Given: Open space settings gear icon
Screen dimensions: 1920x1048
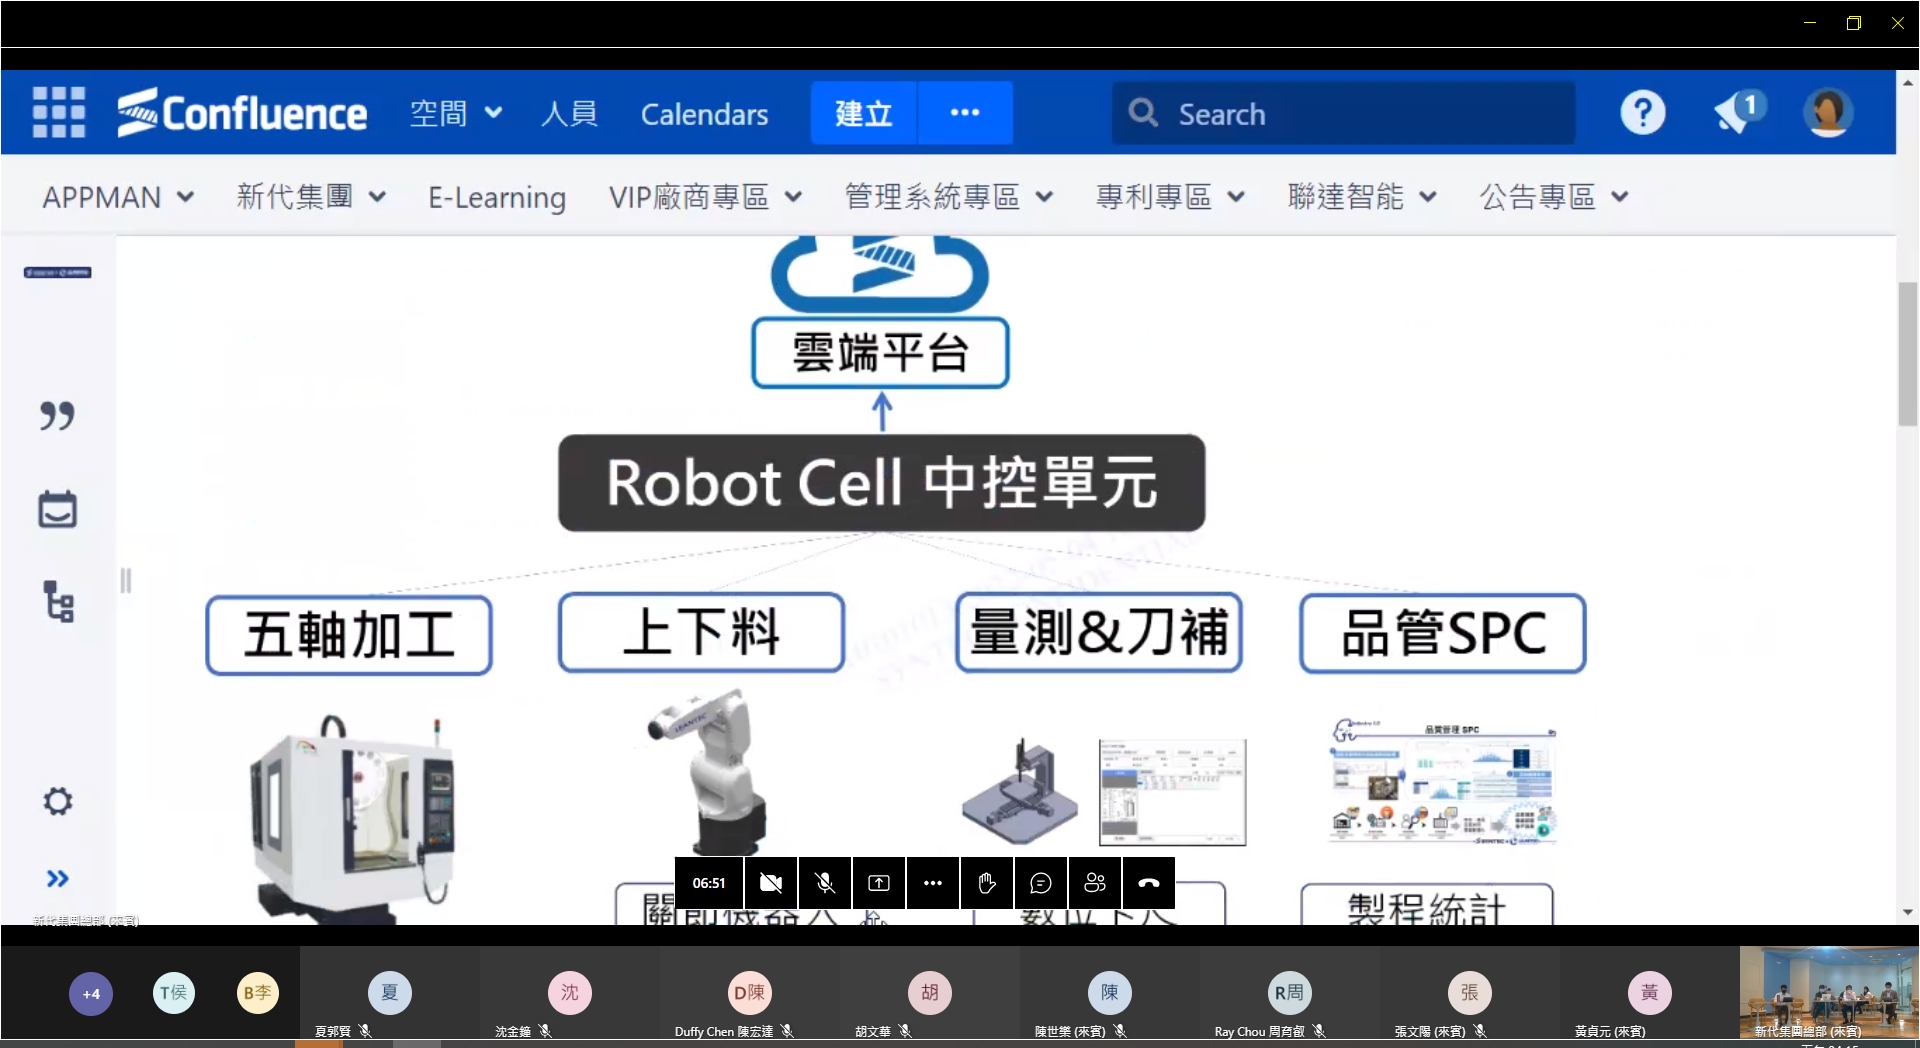Looking at the screenshot, I should [58, 801].
